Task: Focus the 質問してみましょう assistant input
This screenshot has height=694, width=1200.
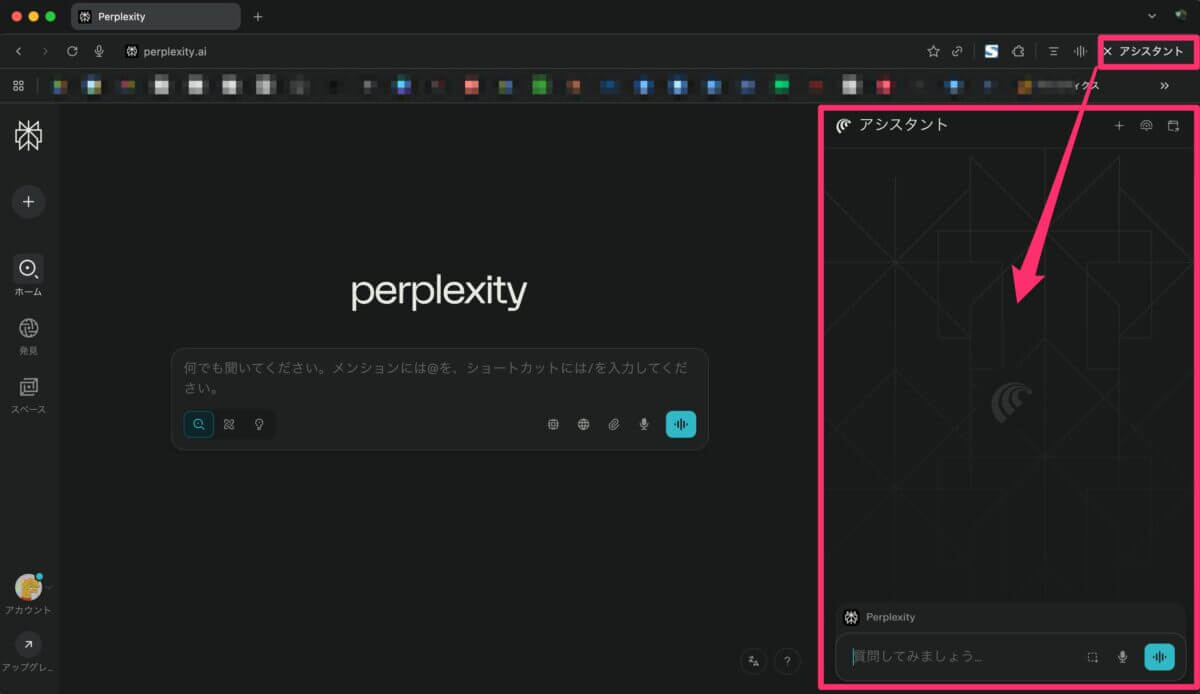Action: point(962,657)
